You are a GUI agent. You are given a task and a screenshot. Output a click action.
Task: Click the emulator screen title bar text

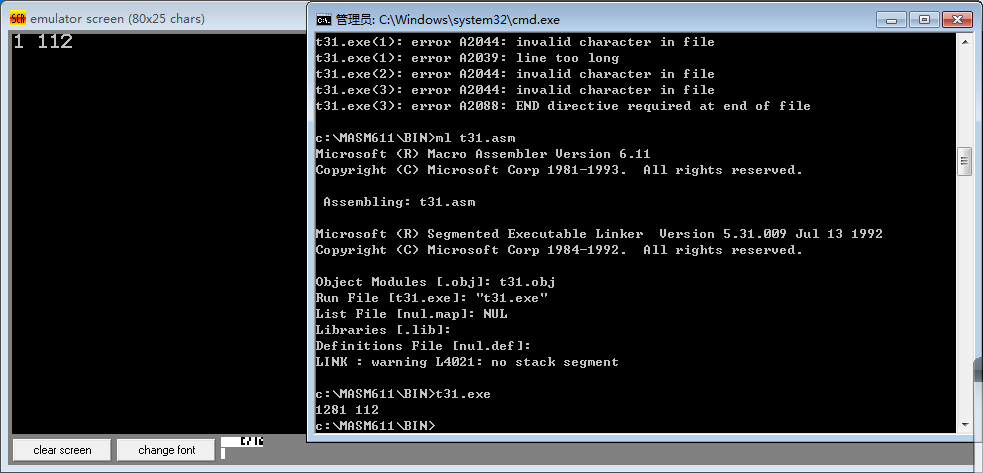[x=117, y=19]
